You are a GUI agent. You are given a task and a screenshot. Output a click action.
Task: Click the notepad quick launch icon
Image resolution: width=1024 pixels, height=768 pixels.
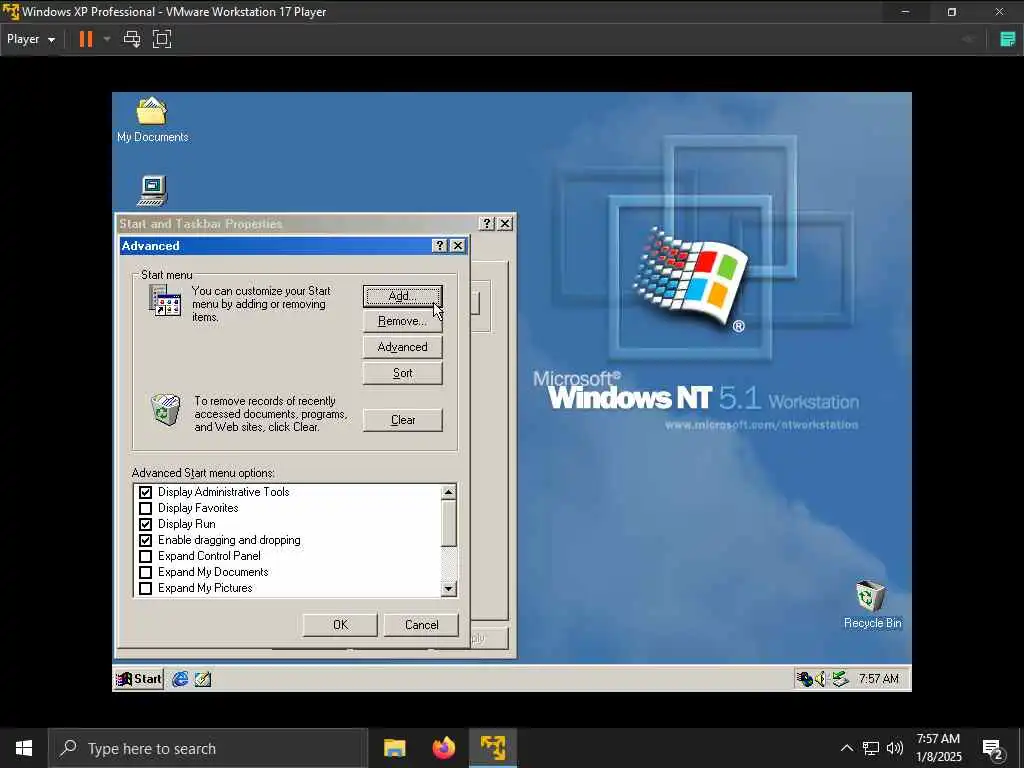click(202, 679)
